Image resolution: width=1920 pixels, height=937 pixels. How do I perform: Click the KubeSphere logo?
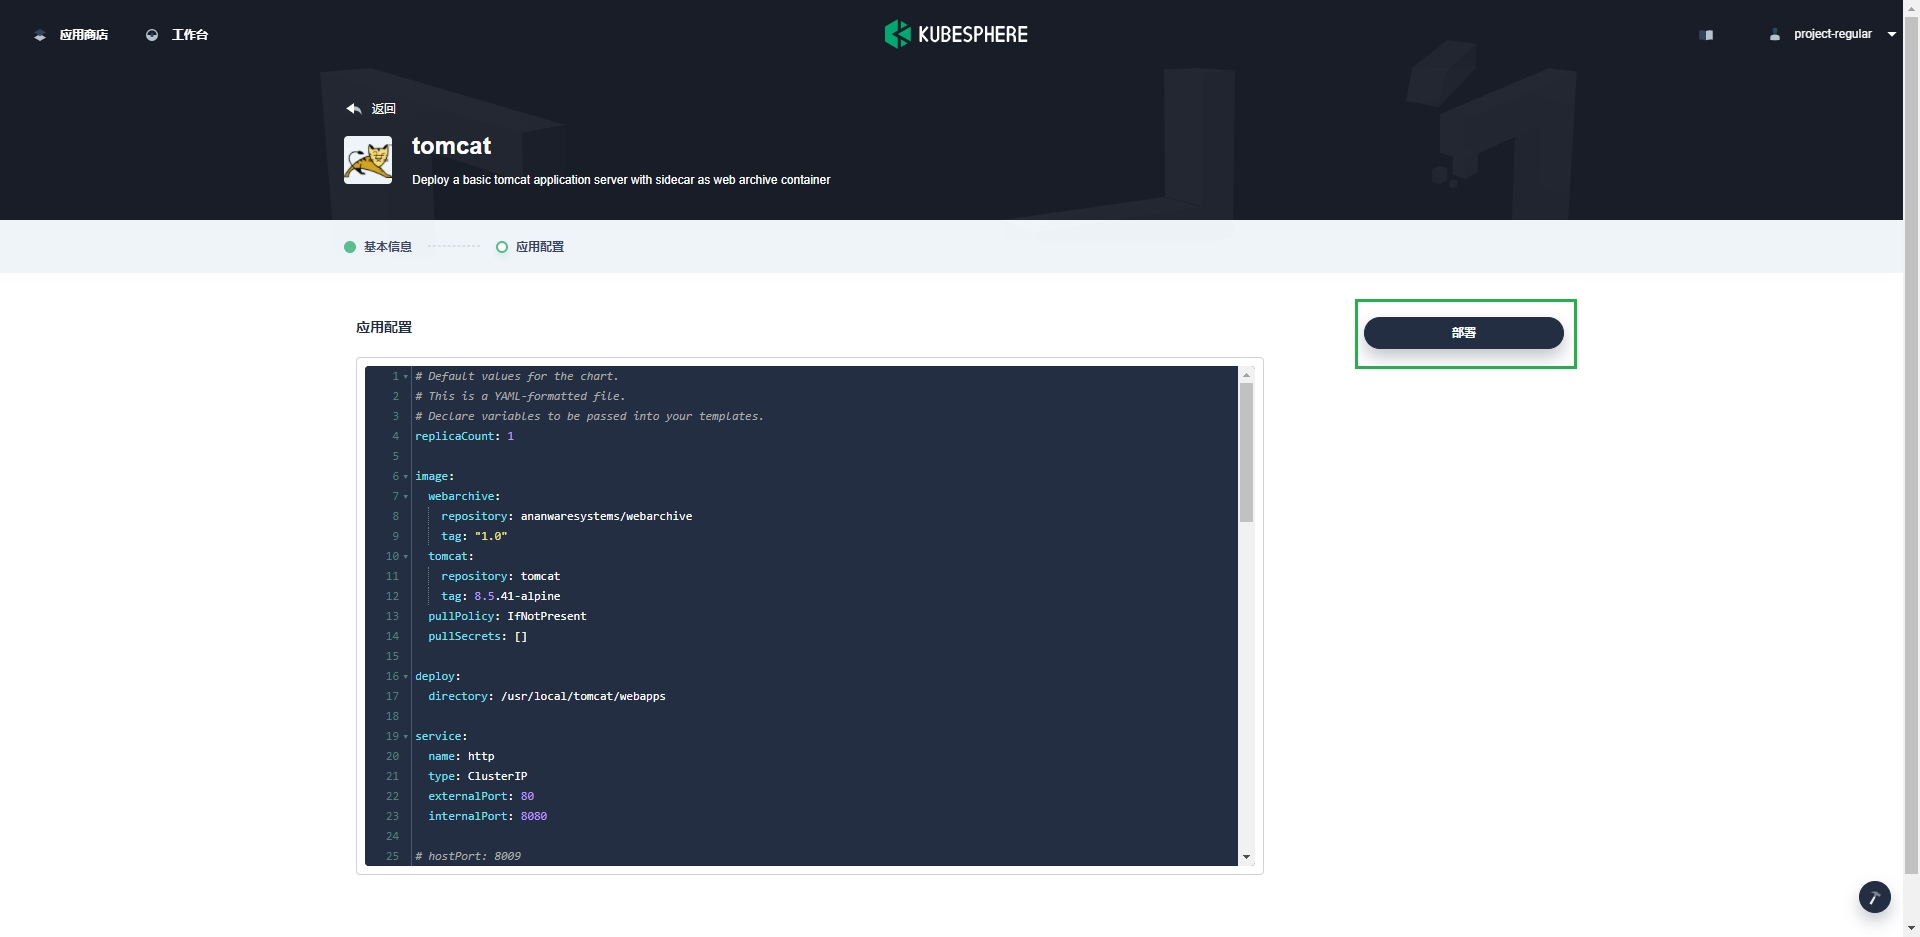(x=956, y=34)
